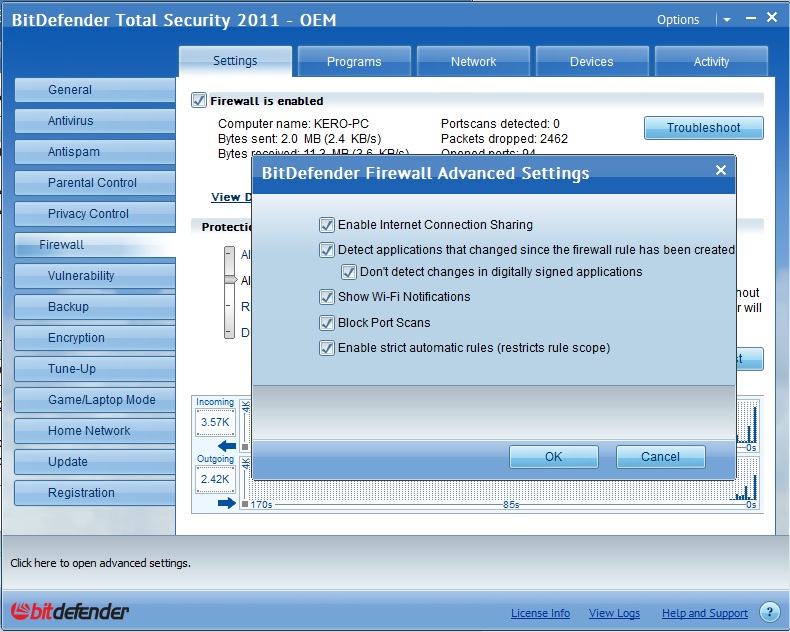Viewport: 790px width, 632px height.
Task: Click the bitdefender logo
Action: point(70,611)
